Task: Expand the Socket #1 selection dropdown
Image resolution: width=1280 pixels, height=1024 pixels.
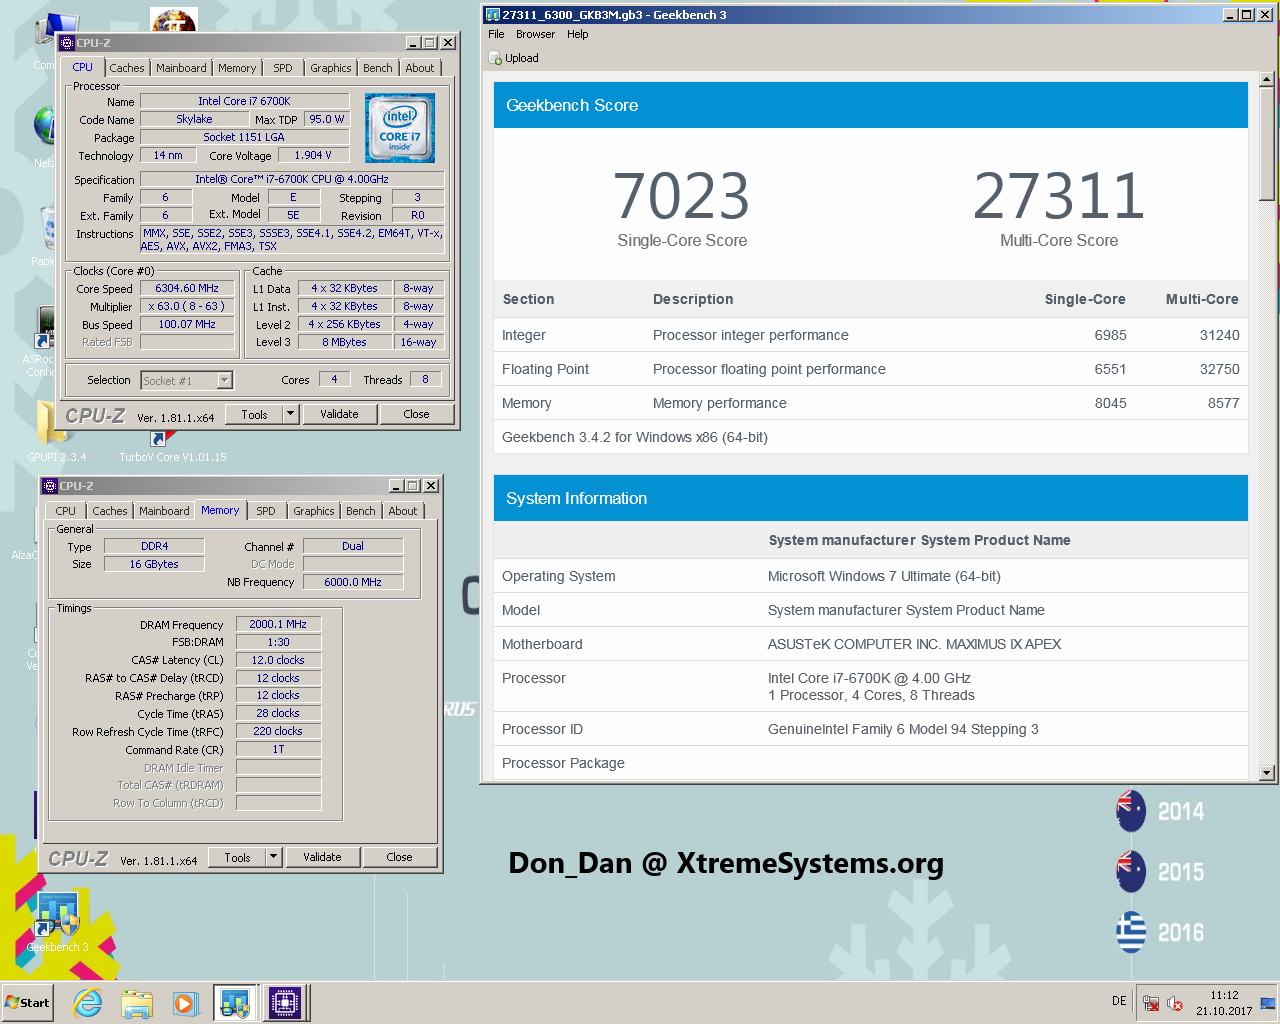Action: point(225,380)
